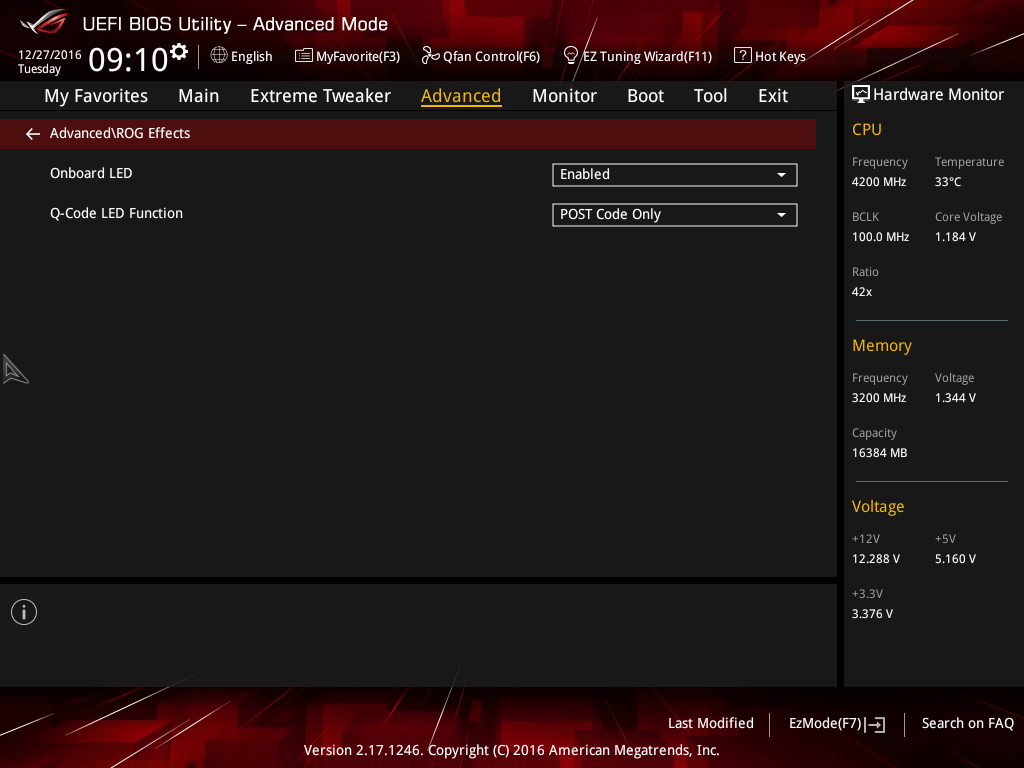Click the BCLK value 100.0 MHz
This screenshot has height=768, width=1024.
880,236
